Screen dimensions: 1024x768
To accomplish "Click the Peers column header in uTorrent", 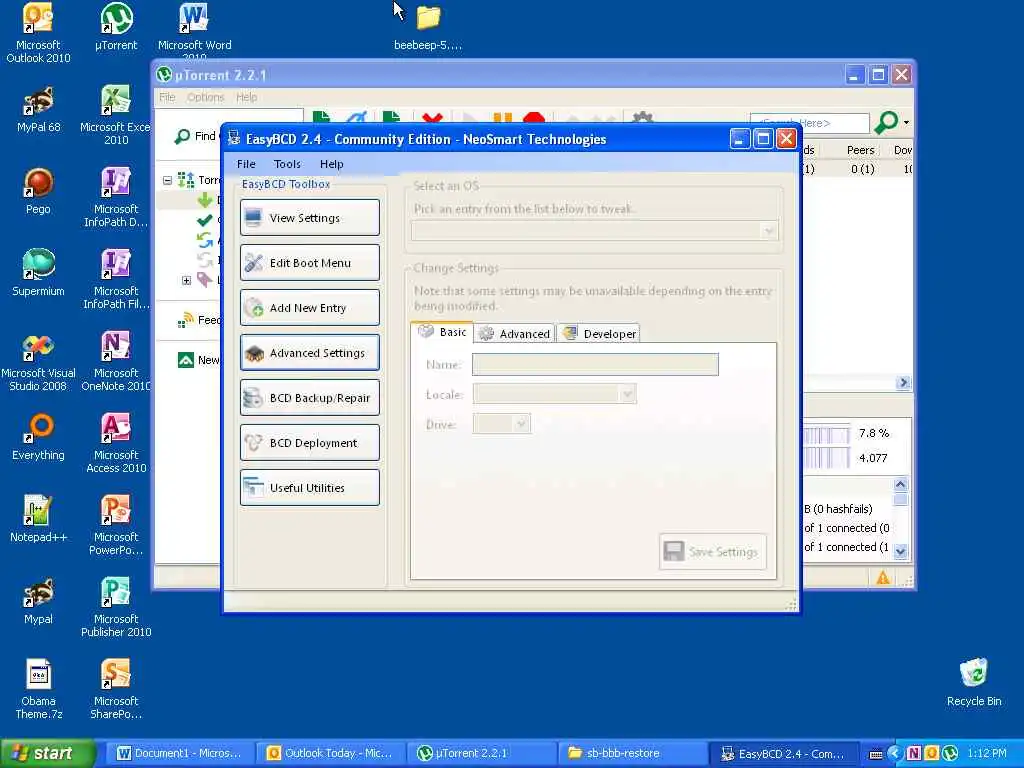I will point(860,150).
